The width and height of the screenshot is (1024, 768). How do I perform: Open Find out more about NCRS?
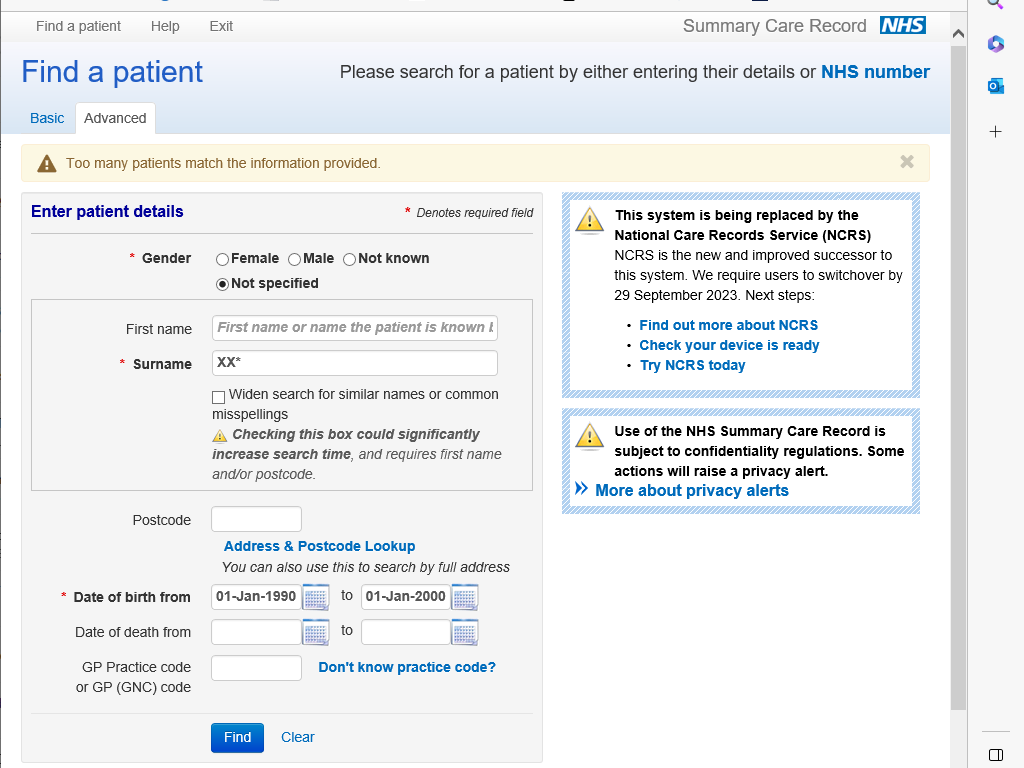pos(728,325)
